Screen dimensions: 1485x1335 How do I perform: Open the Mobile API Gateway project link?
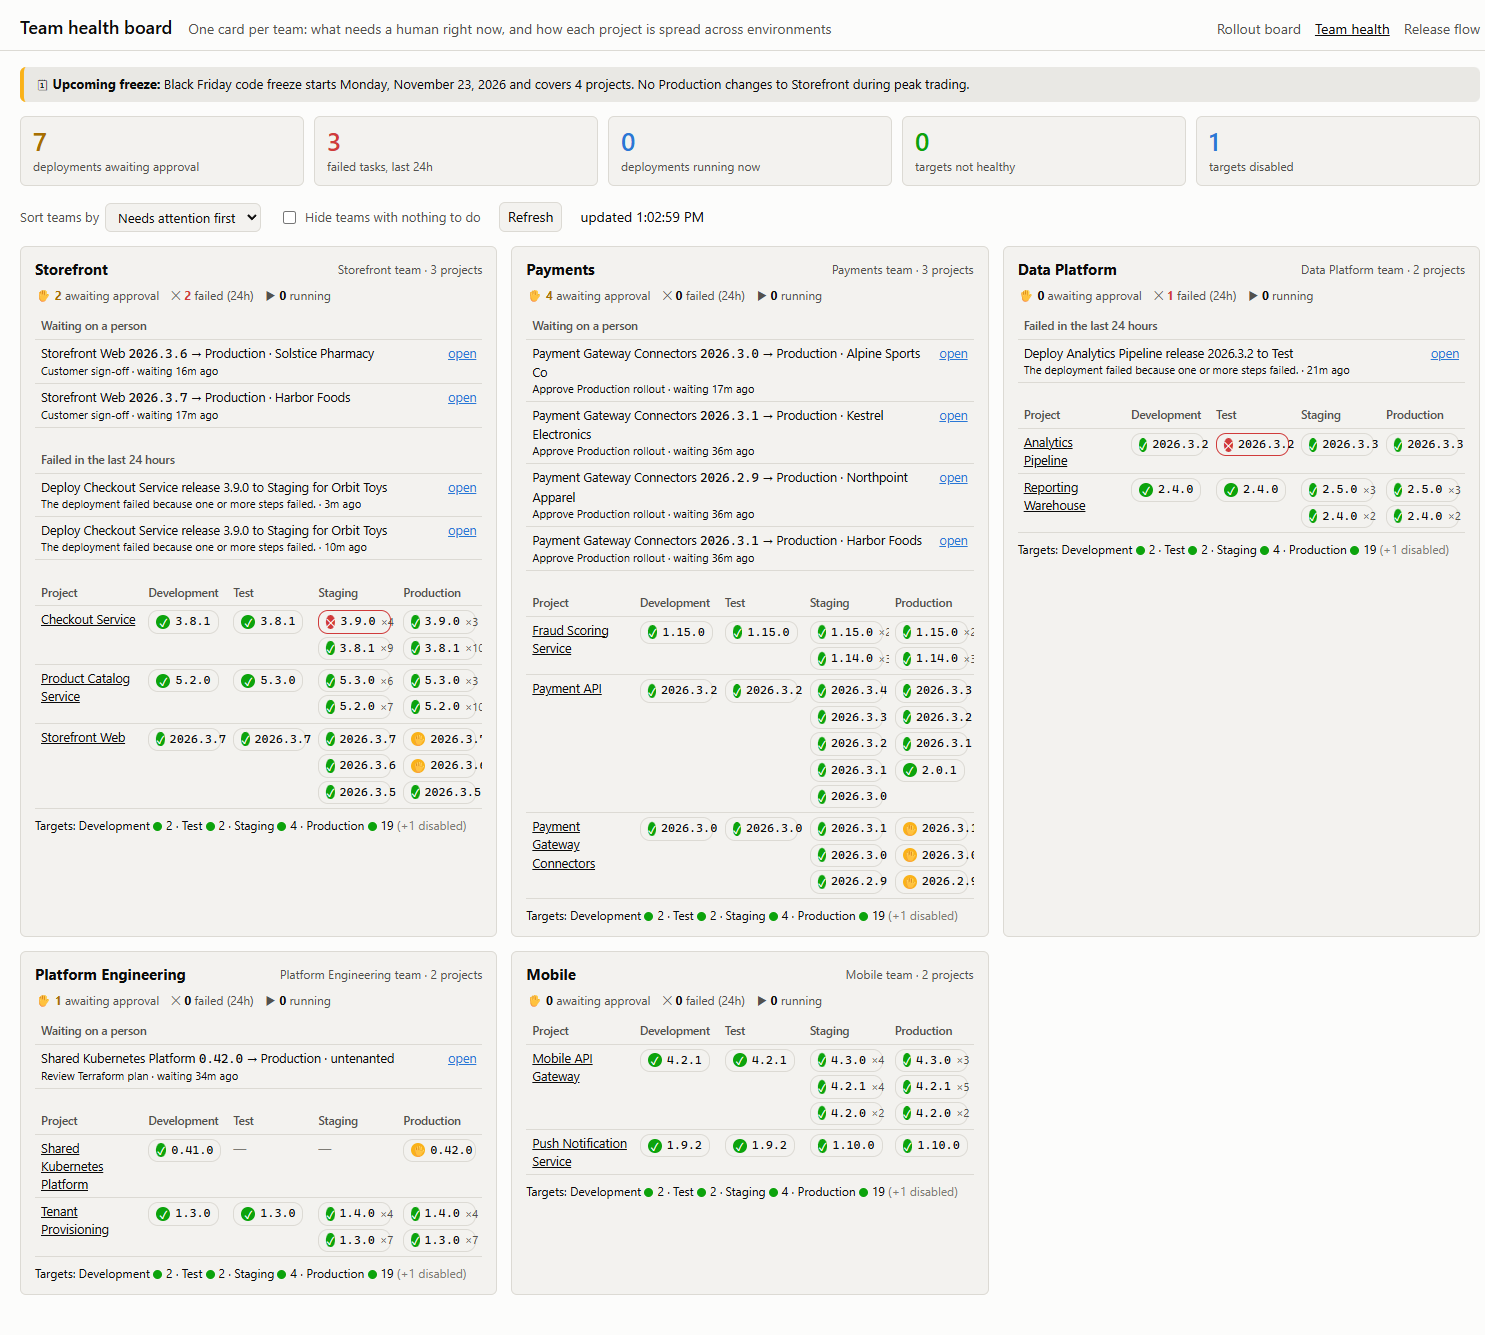tap(562, 1068)
